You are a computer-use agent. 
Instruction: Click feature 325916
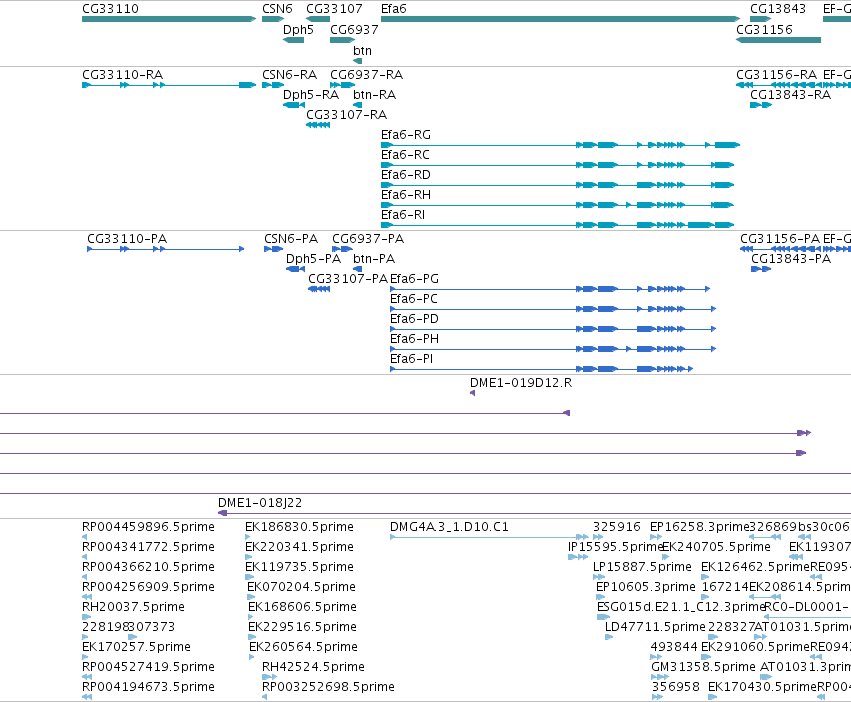coord(598,537)
